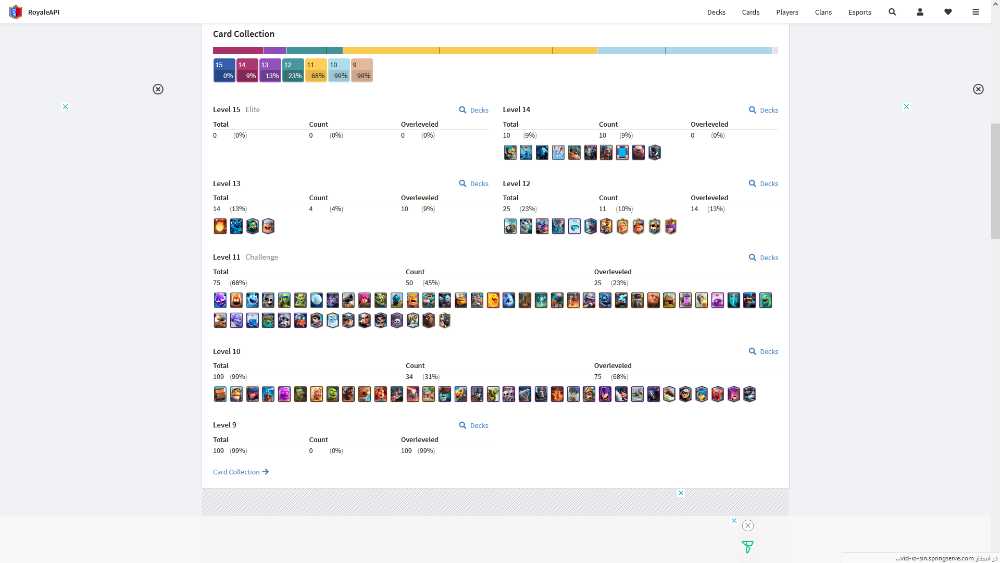Search decks for Level 12 cards
The width and height of the screenshot is (1000, 563).
pyautogui.click(x=763, y=184)
